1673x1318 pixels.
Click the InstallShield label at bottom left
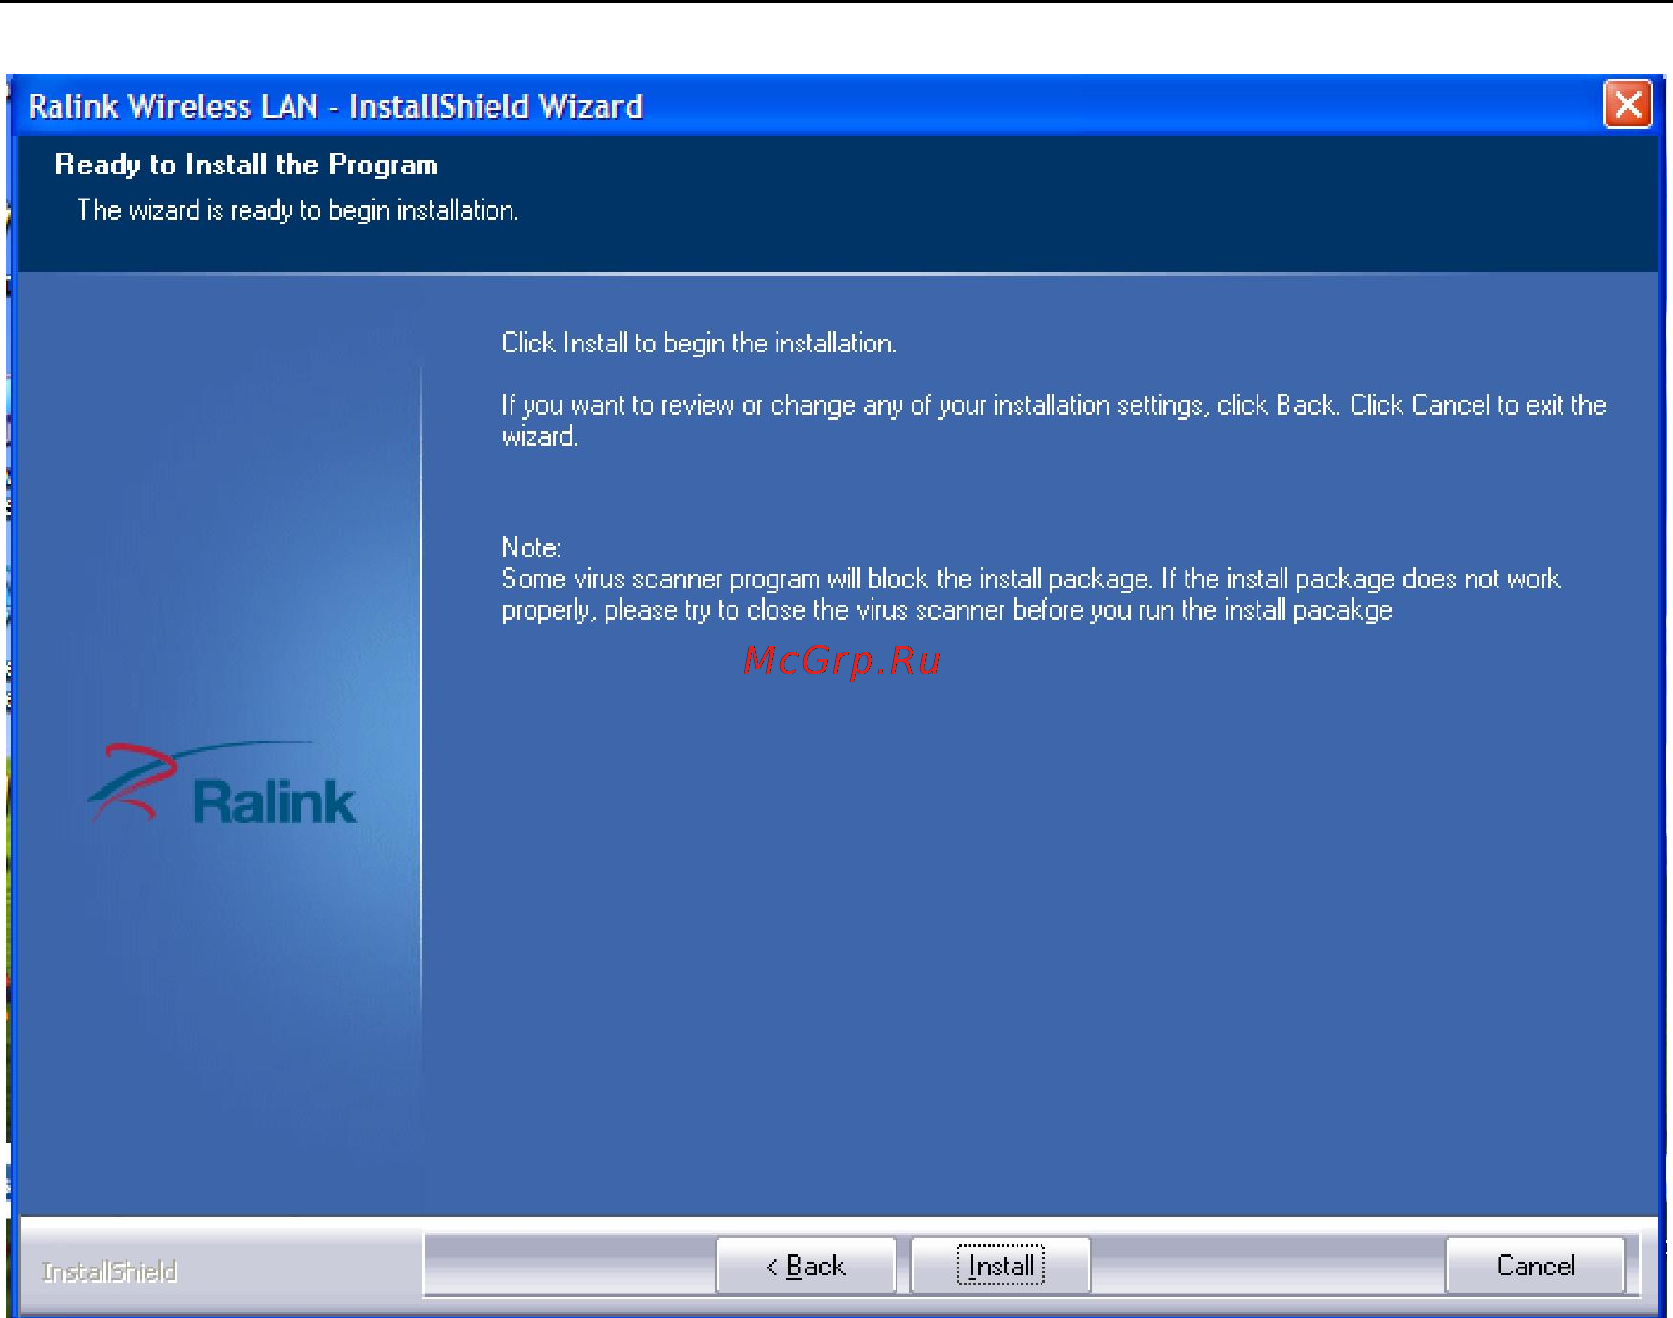pos(110,1272)
